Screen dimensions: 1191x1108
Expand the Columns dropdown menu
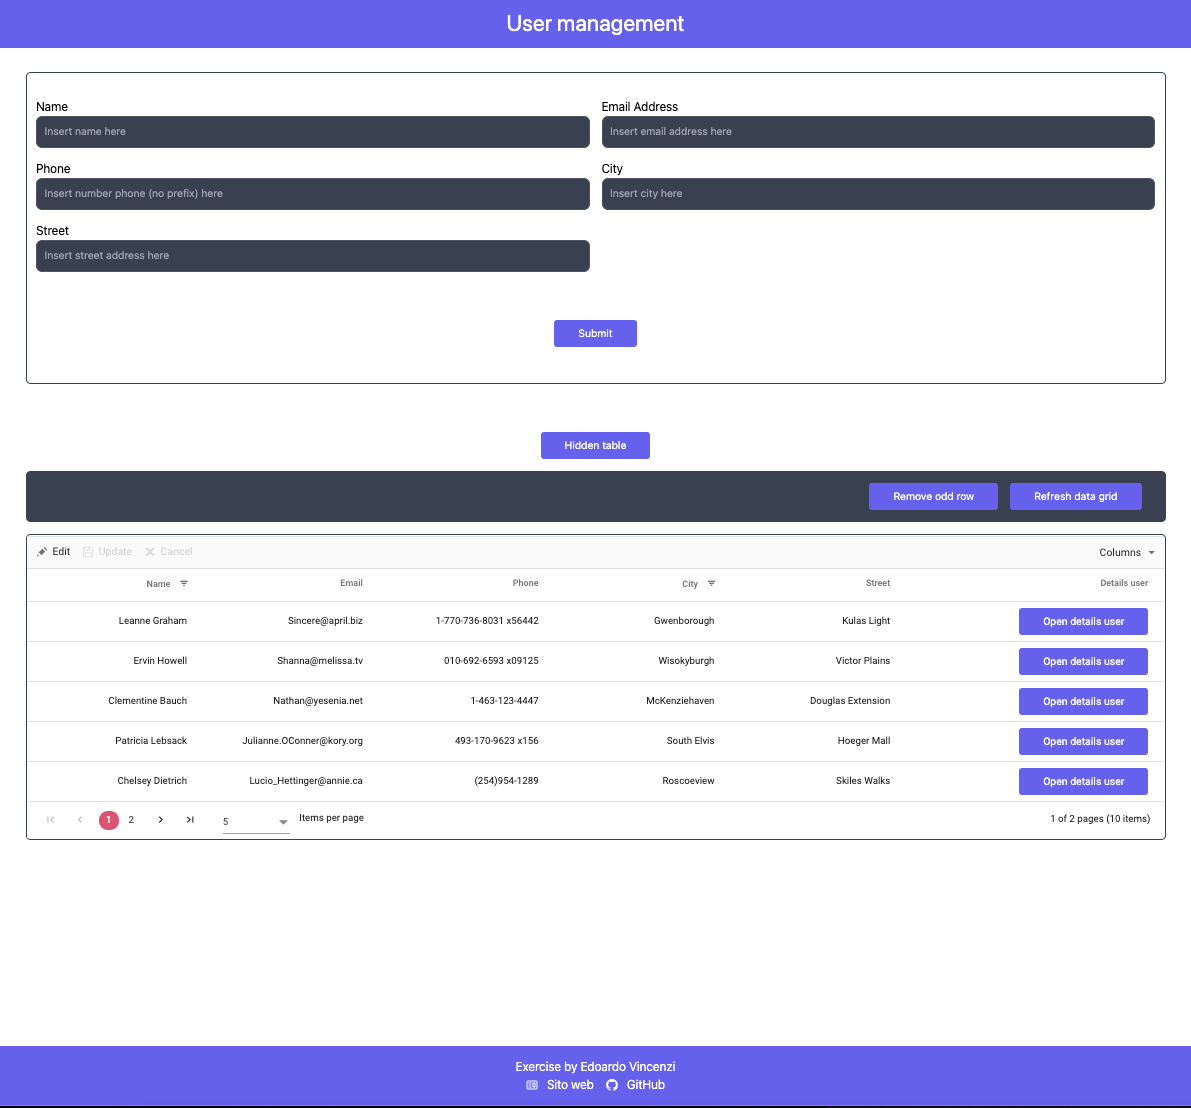click(x=1126, y=553)
